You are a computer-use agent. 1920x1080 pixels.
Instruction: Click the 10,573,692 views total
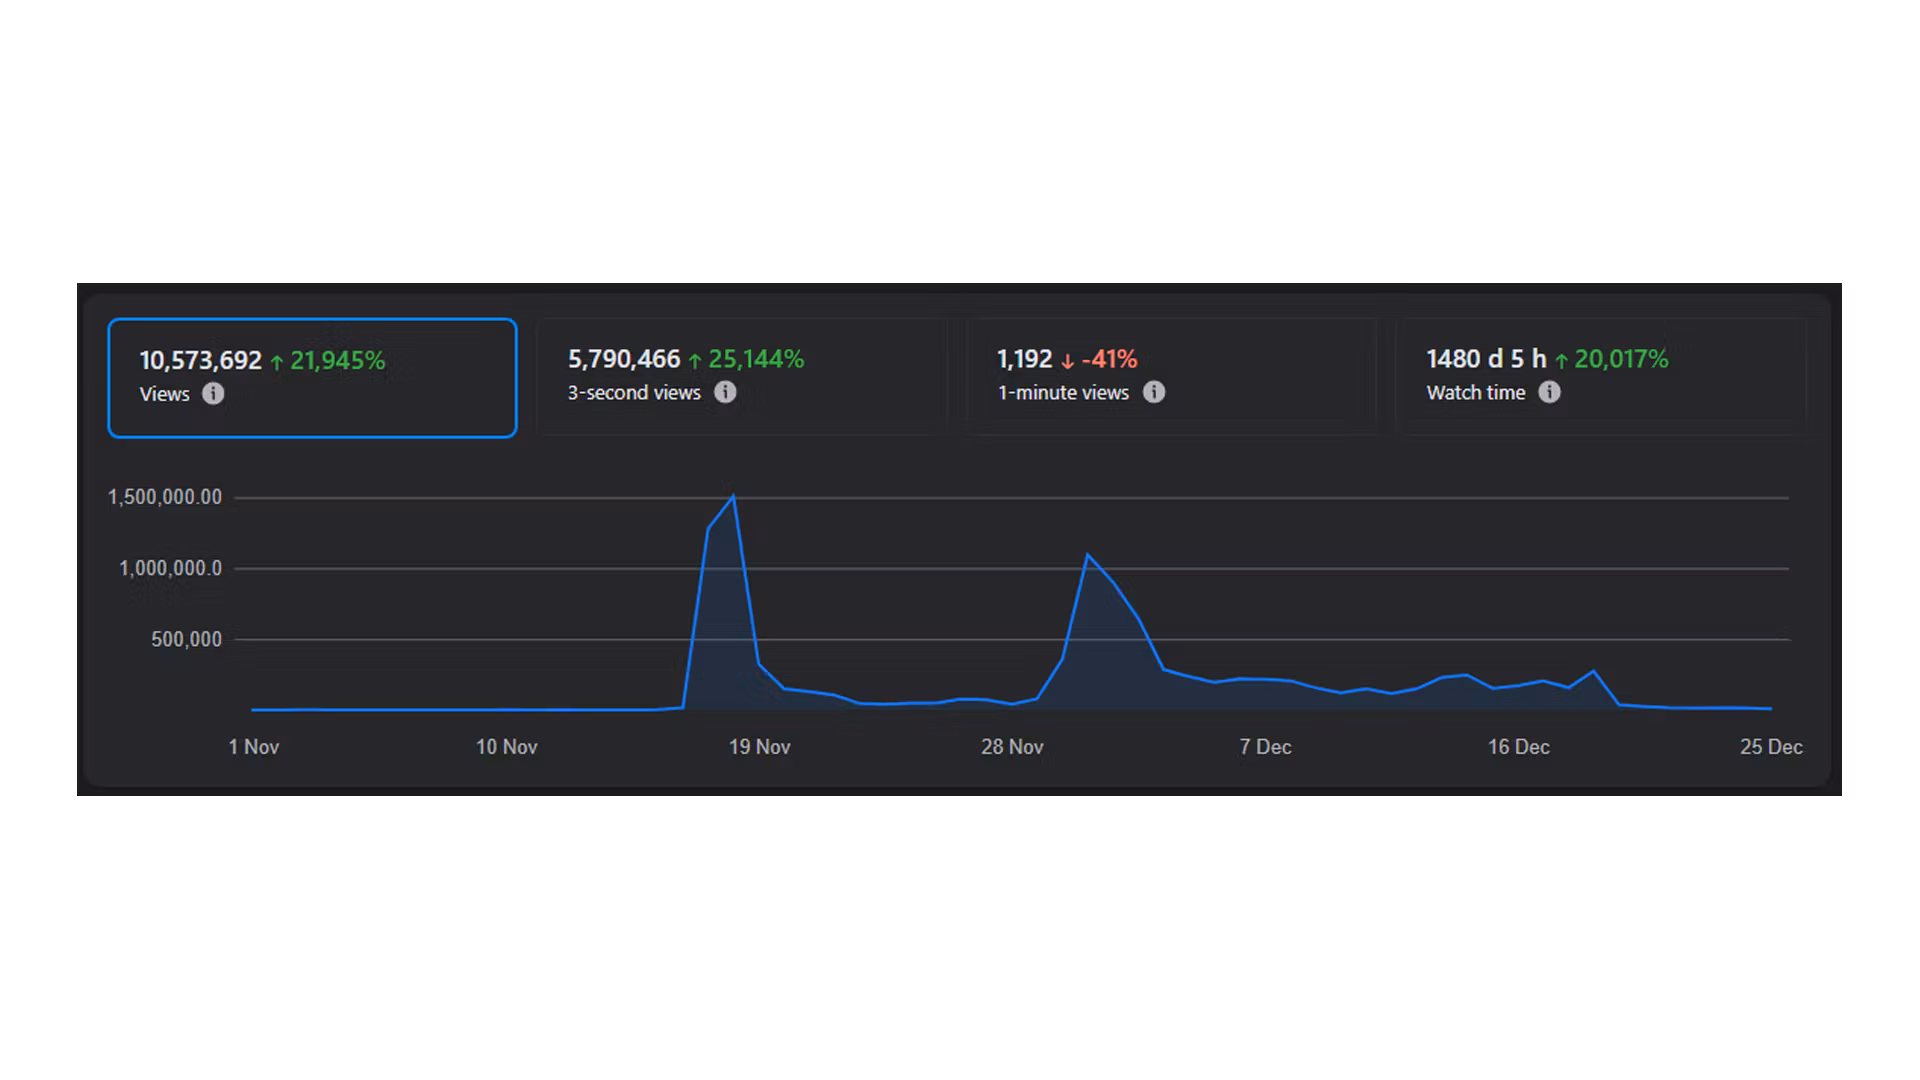(x=200, y=361)
